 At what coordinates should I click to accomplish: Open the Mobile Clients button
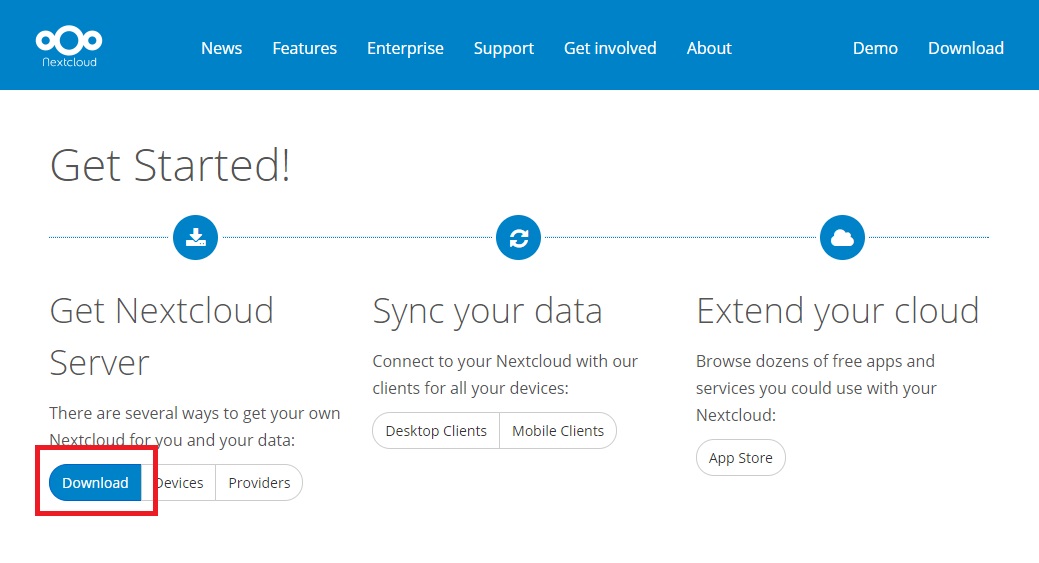coord(558,431)
